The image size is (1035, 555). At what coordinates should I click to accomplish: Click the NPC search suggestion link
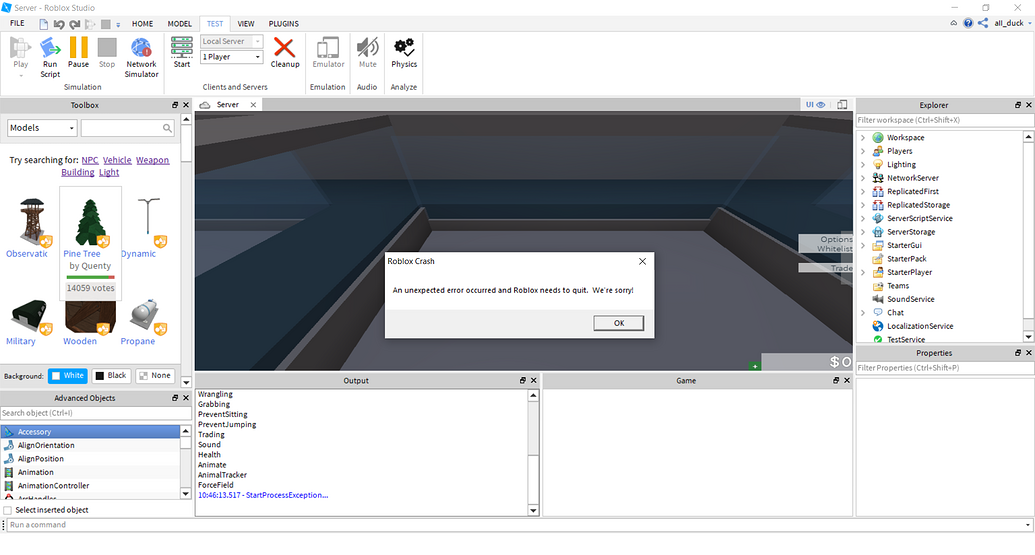[90, 160]
